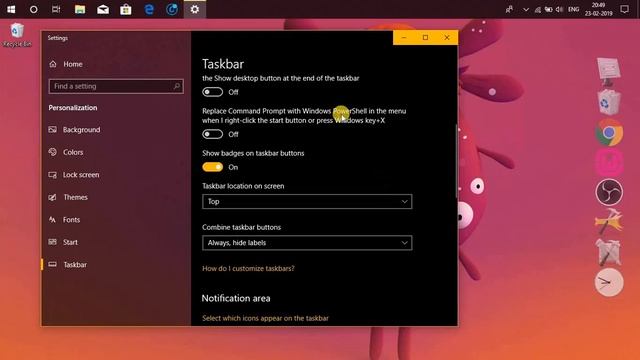The height and width of the screenshot is (360, 640).
Task: Click the Personalization section label
Action: 73,108
